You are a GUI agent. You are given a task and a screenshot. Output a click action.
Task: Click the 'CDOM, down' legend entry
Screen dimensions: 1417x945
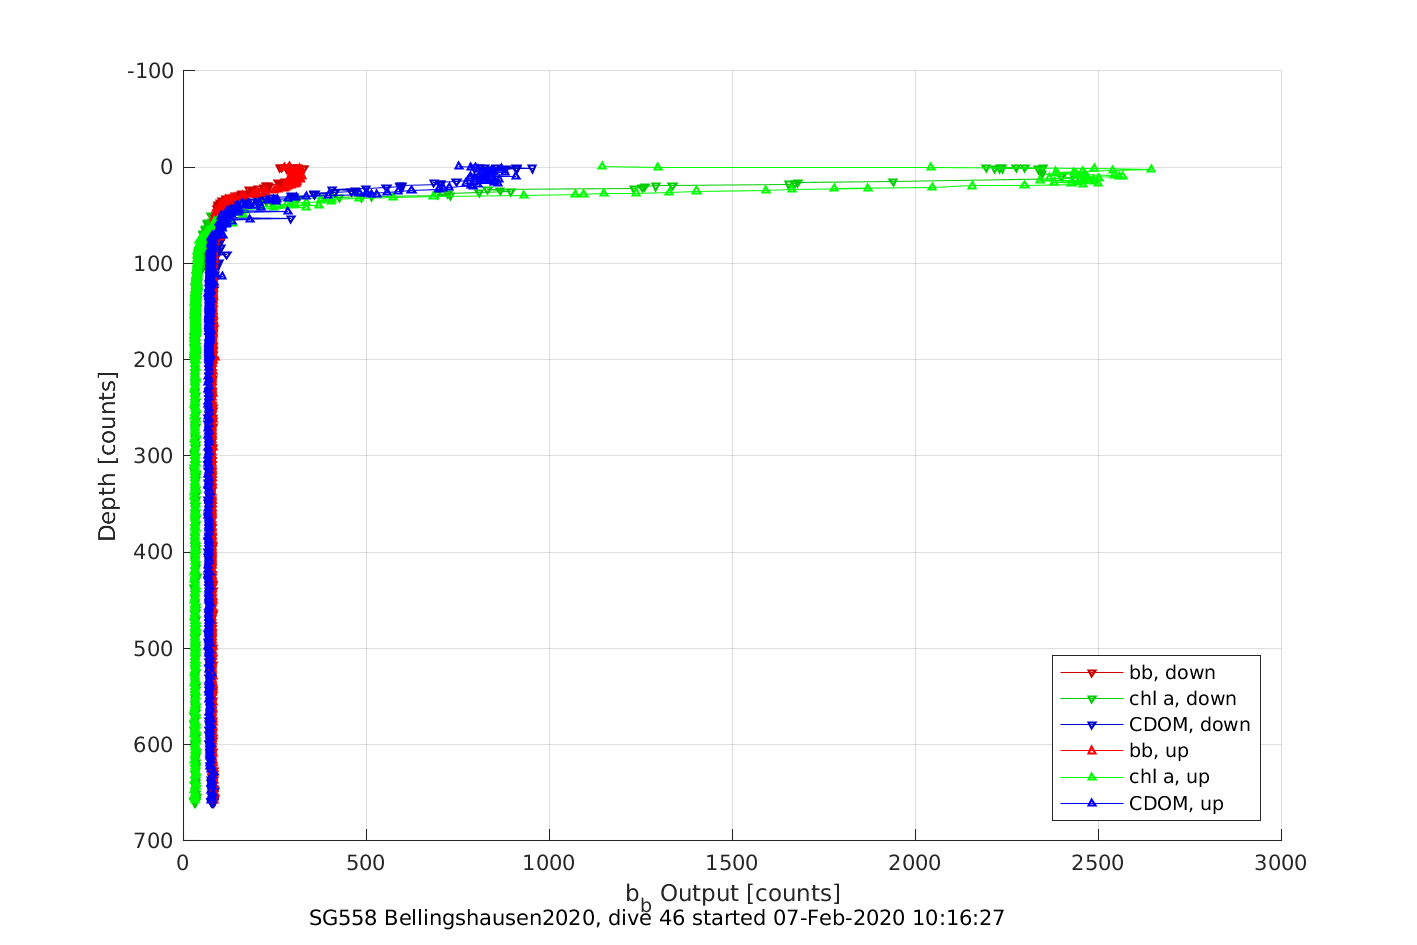(x=1155, y=725)
